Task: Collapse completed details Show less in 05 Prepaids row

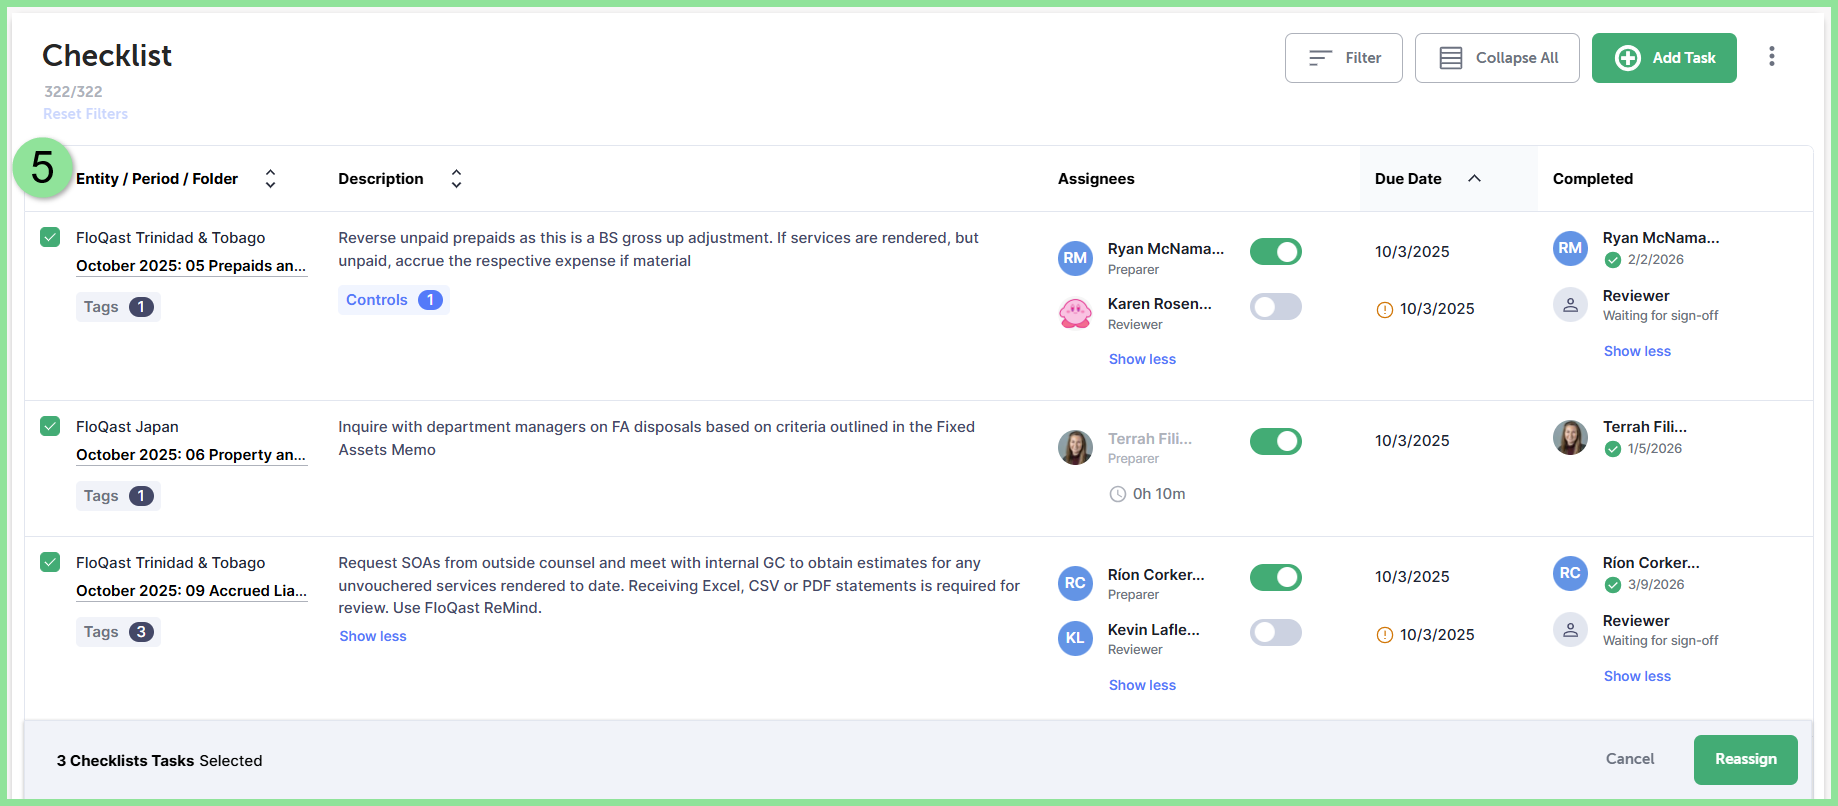Action: tap(1637, 351)
